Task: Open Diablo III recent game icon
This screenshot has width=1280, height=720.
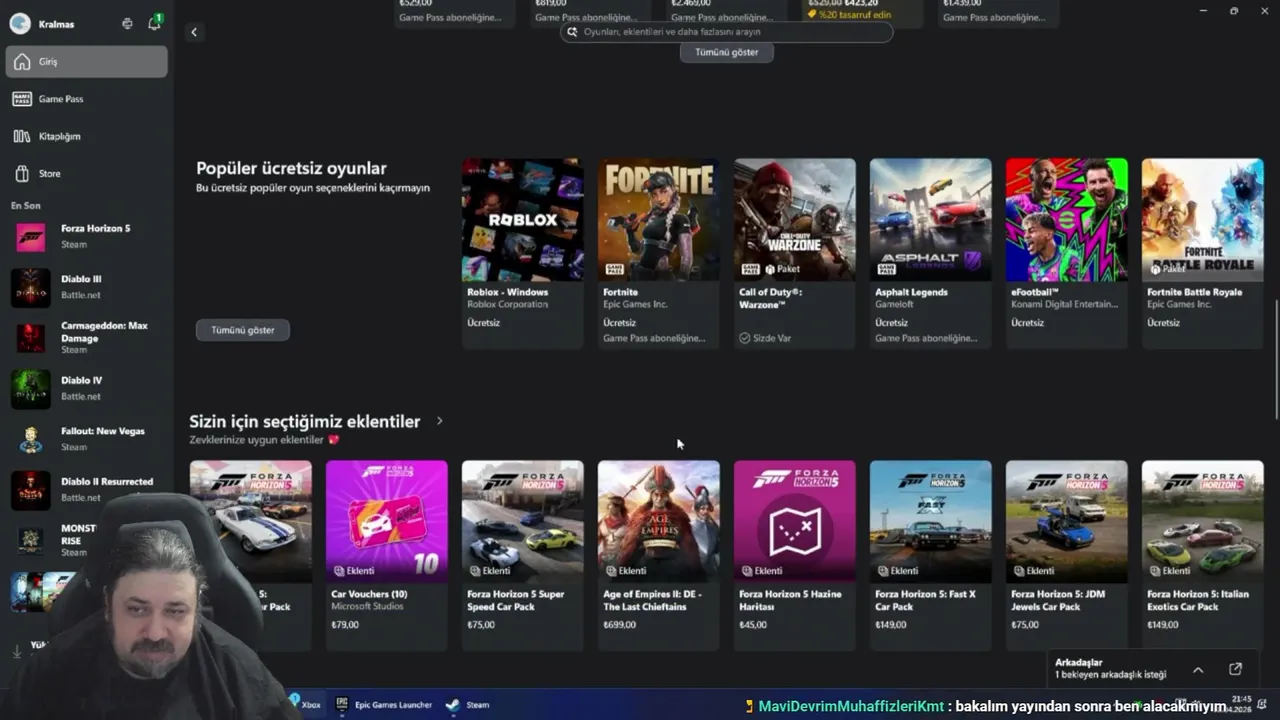Action: (x=30, y=288)
